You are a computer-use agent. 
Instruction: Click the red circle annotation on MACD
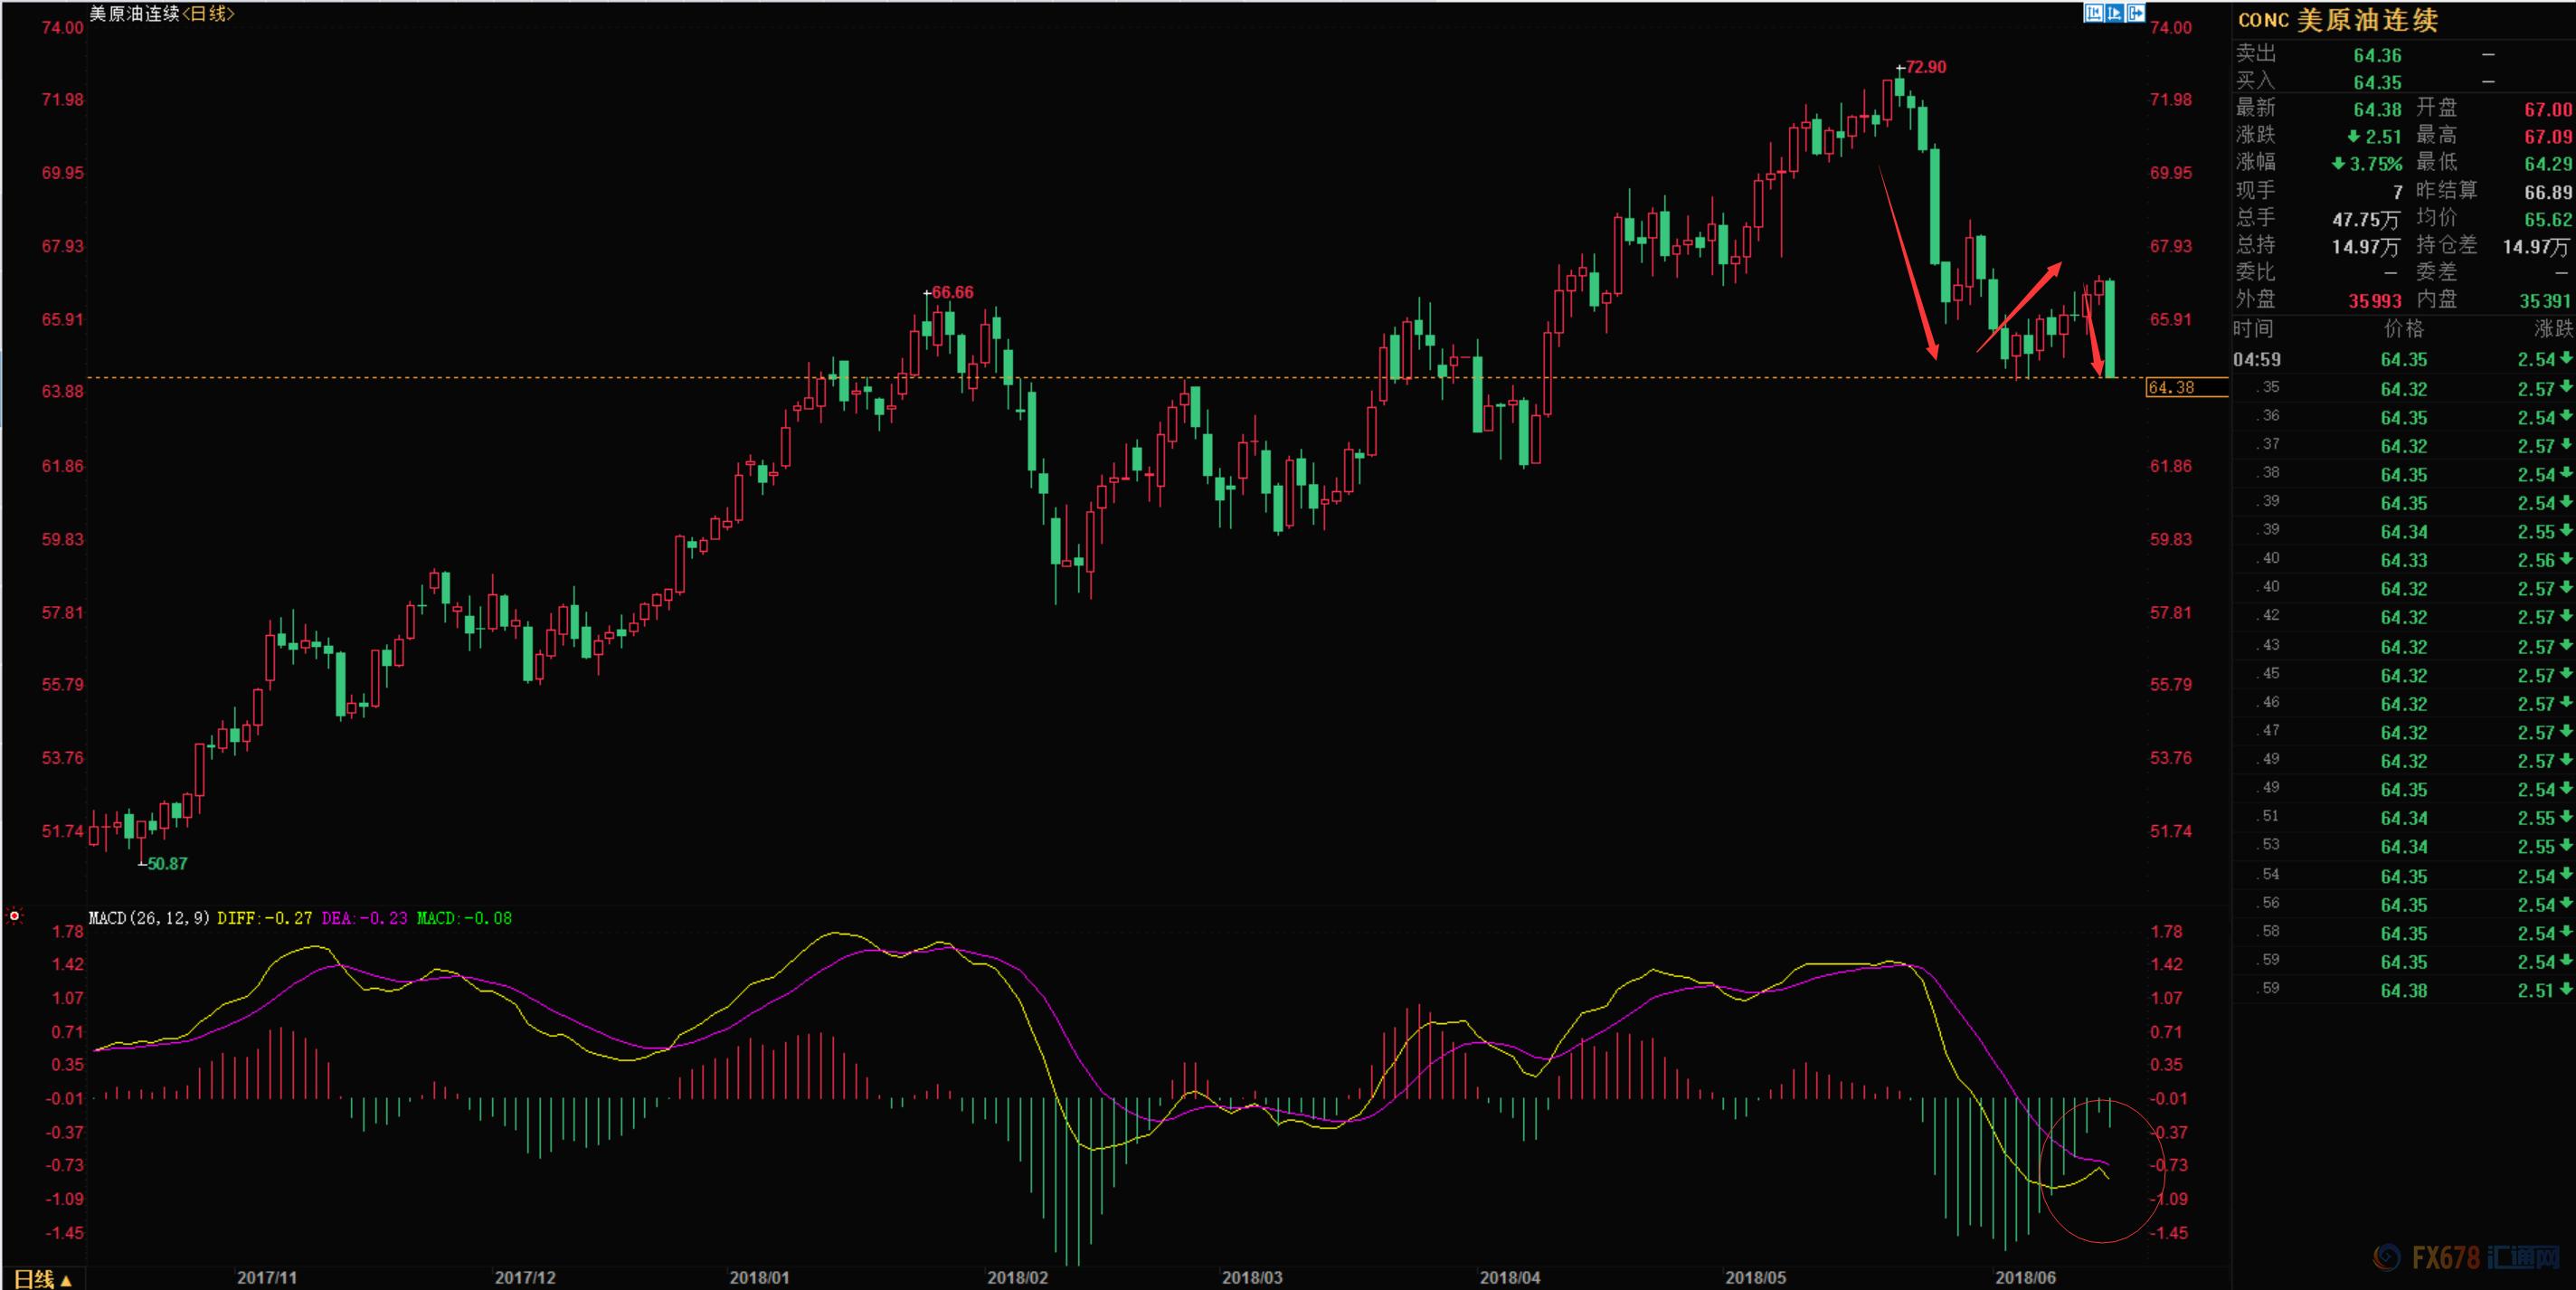pos(2102,1170)
